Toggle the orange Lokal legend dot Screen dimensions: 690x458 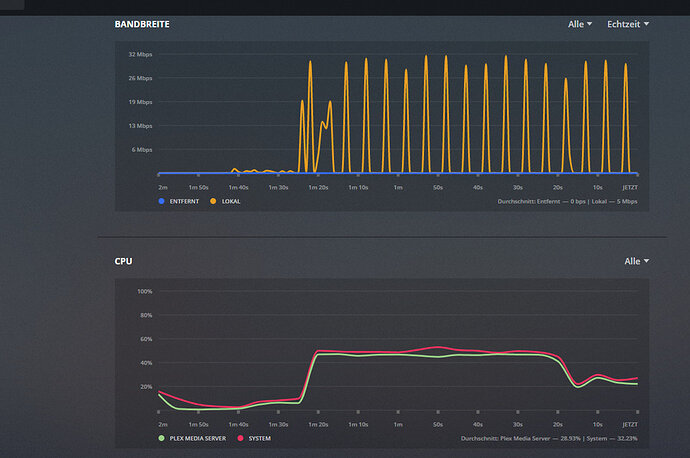pos(213,201)
